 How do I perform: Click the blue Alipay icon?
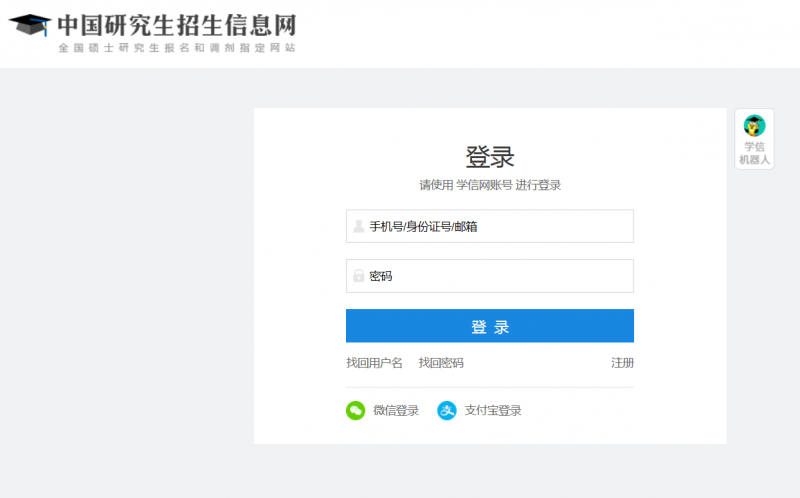[x=447, y=411]
